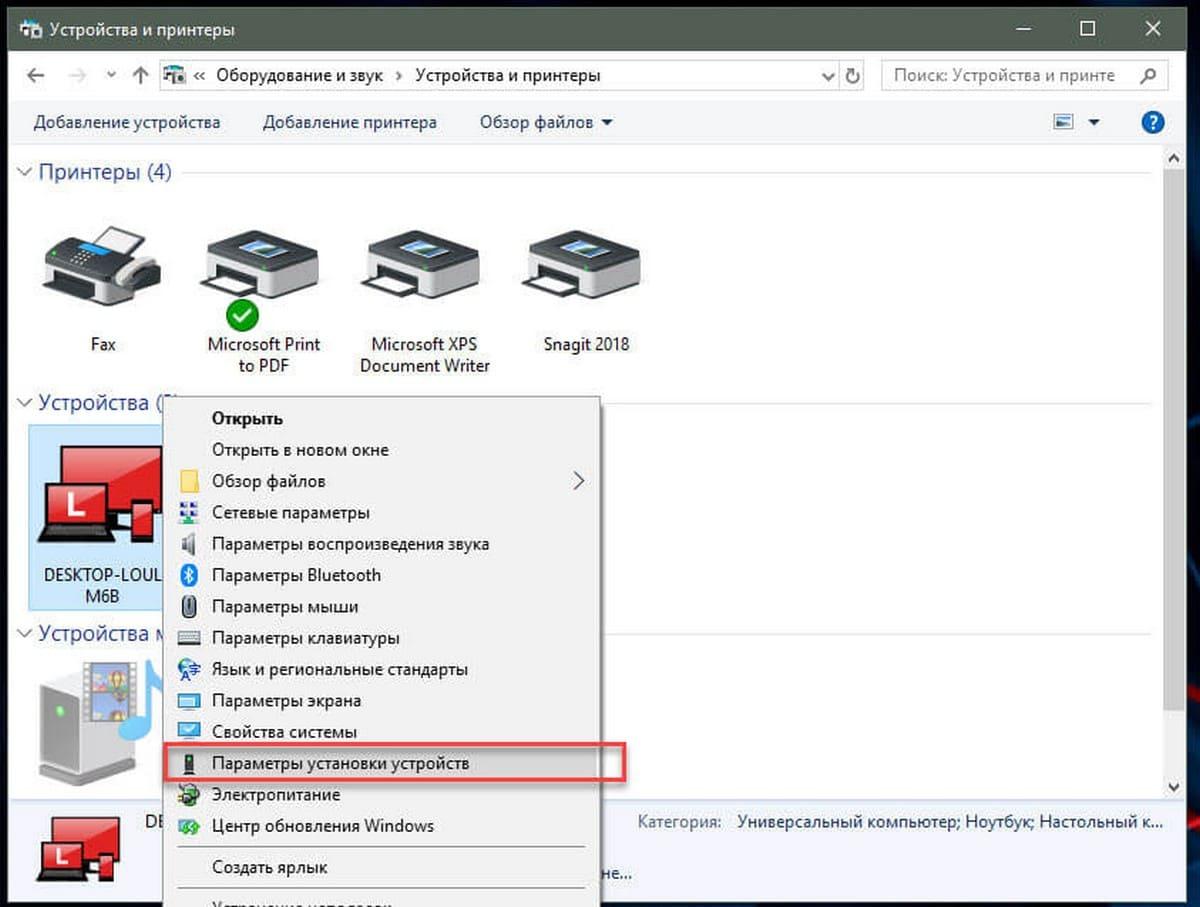Click the blue help question mark icon
The width and height of the screenshot is (1200, 907).
pyautogui.click(x=1152, y=123)
